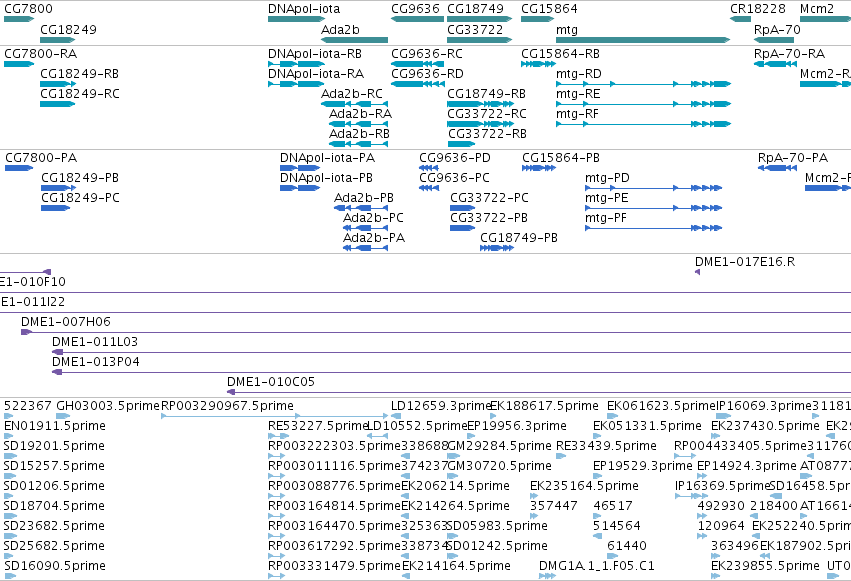Open the Ada2b-PA protein feature
The height and width of the screenshot is (581, 851).
pyautogui.click(x=365, y=248)
